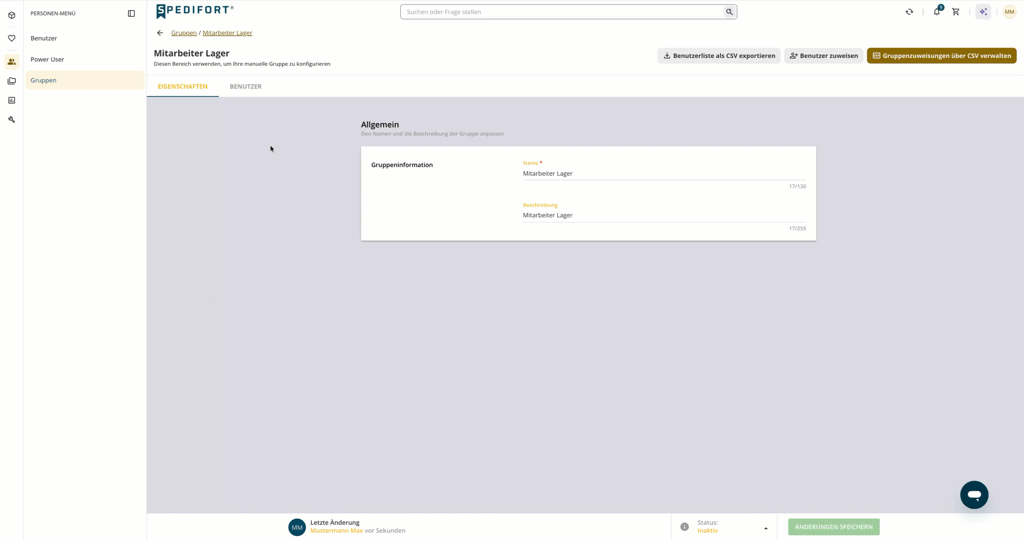Click the 17/255 character counter
This screenshot has height=540, width=1024.
(797, 229)
